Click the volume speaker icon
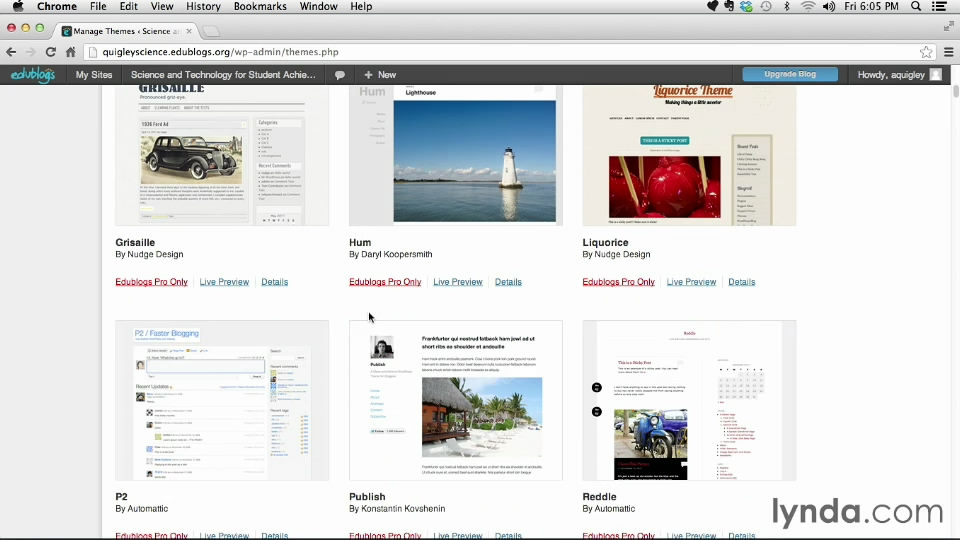 pos(829,6)
